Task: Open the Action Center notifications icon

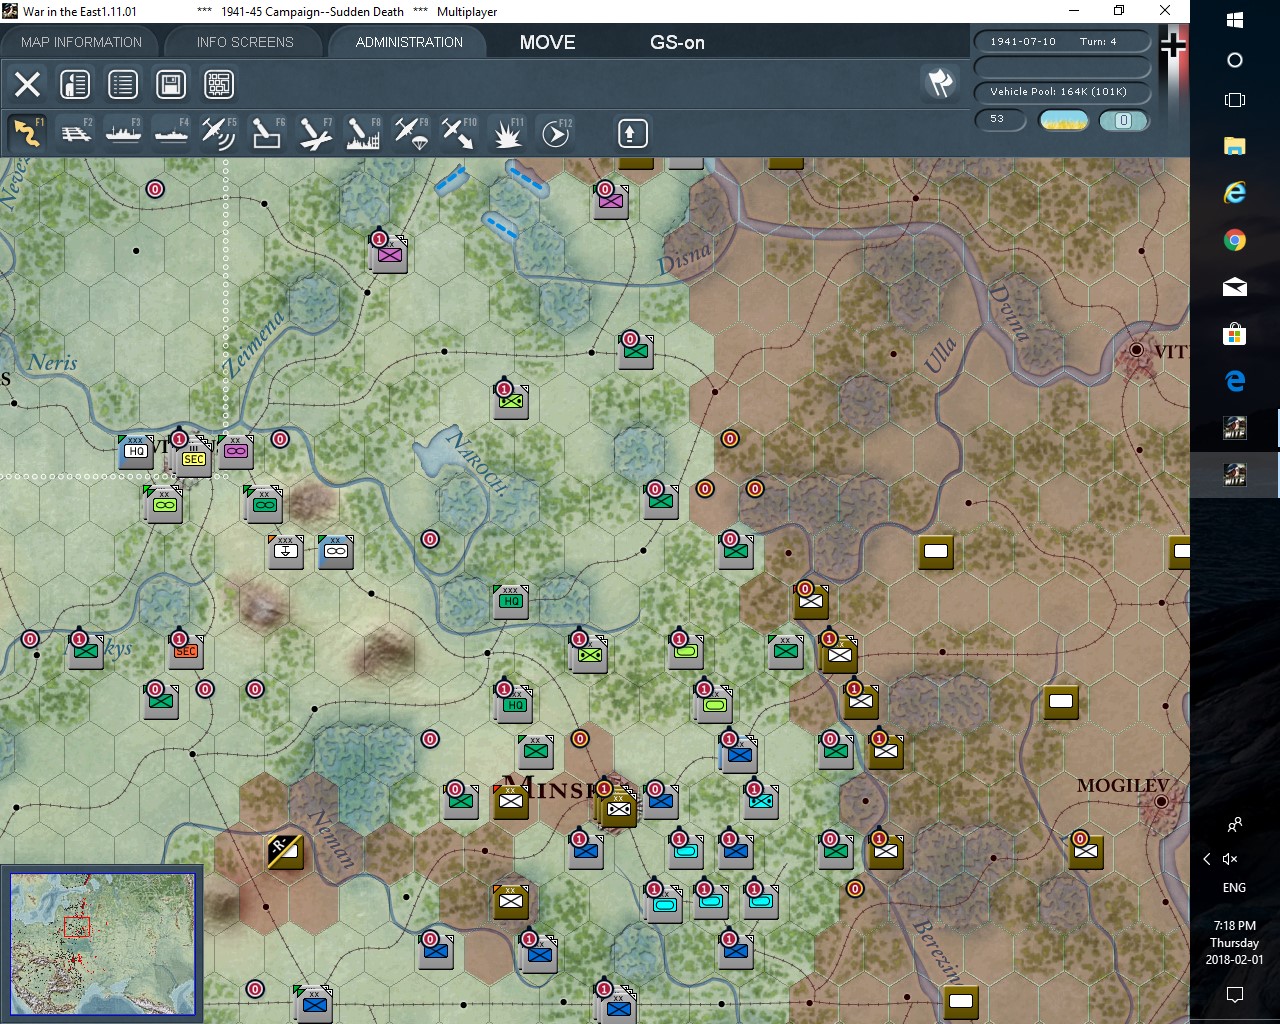Action: (x=1235, y=994)
